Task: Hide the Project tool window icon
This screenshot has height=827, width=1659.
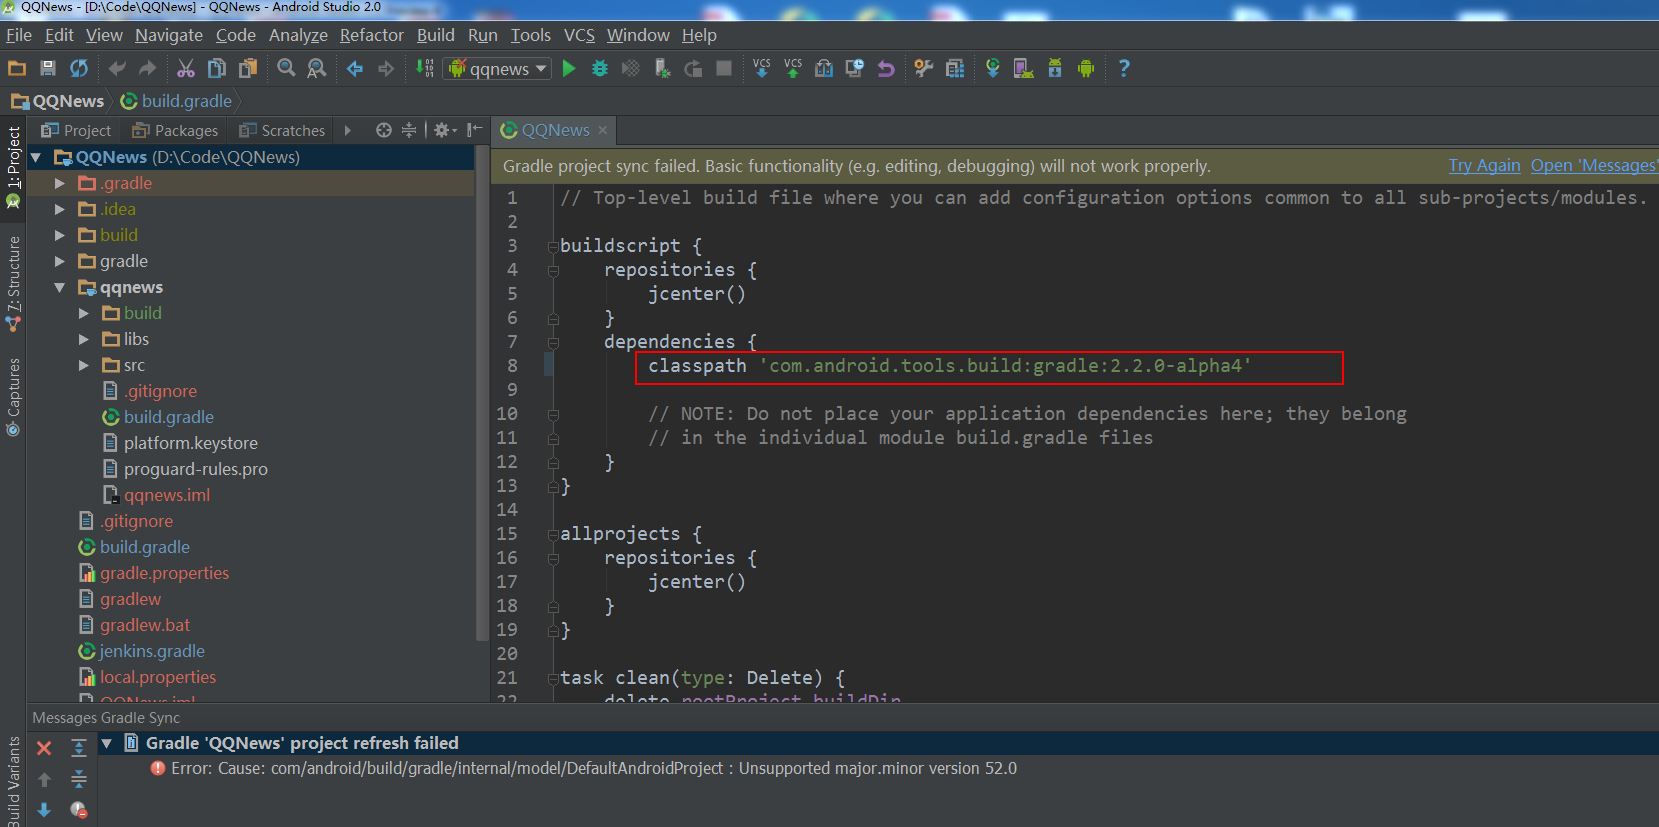Action: (x=474, y=130)
